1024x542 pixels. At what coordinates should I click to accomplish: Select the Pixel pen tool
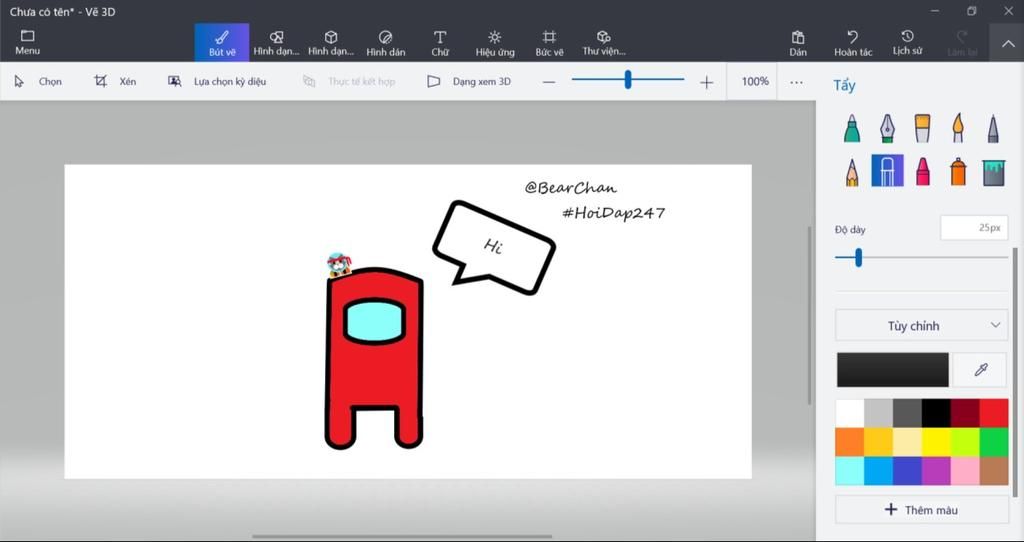[x=993, y=128]
